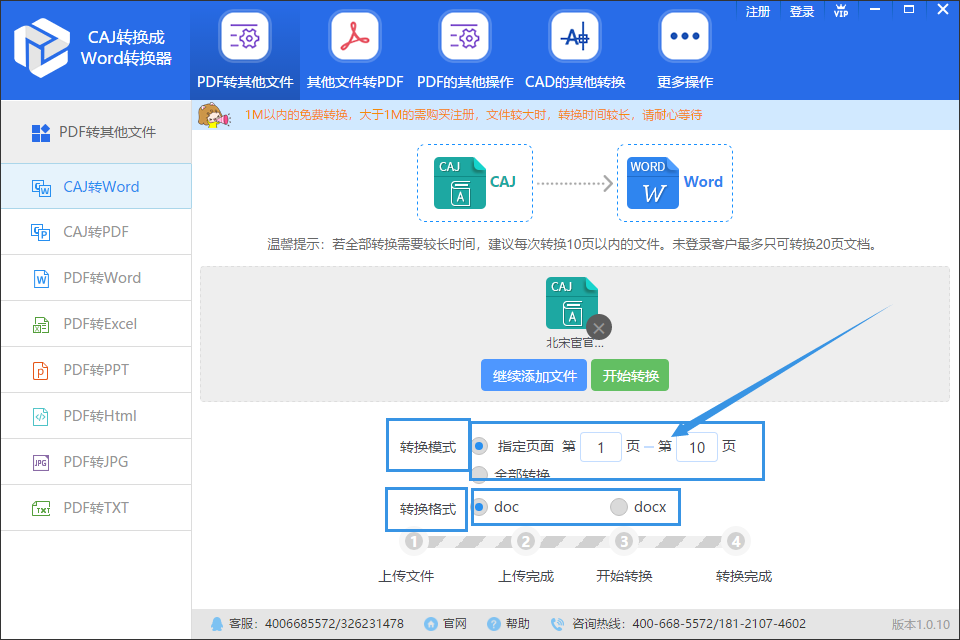Click the PDF转Word sidebar icon
Image resolution: width=960 pixels, height=640 pixels.
pyautogui.click(x=41, y=278)
